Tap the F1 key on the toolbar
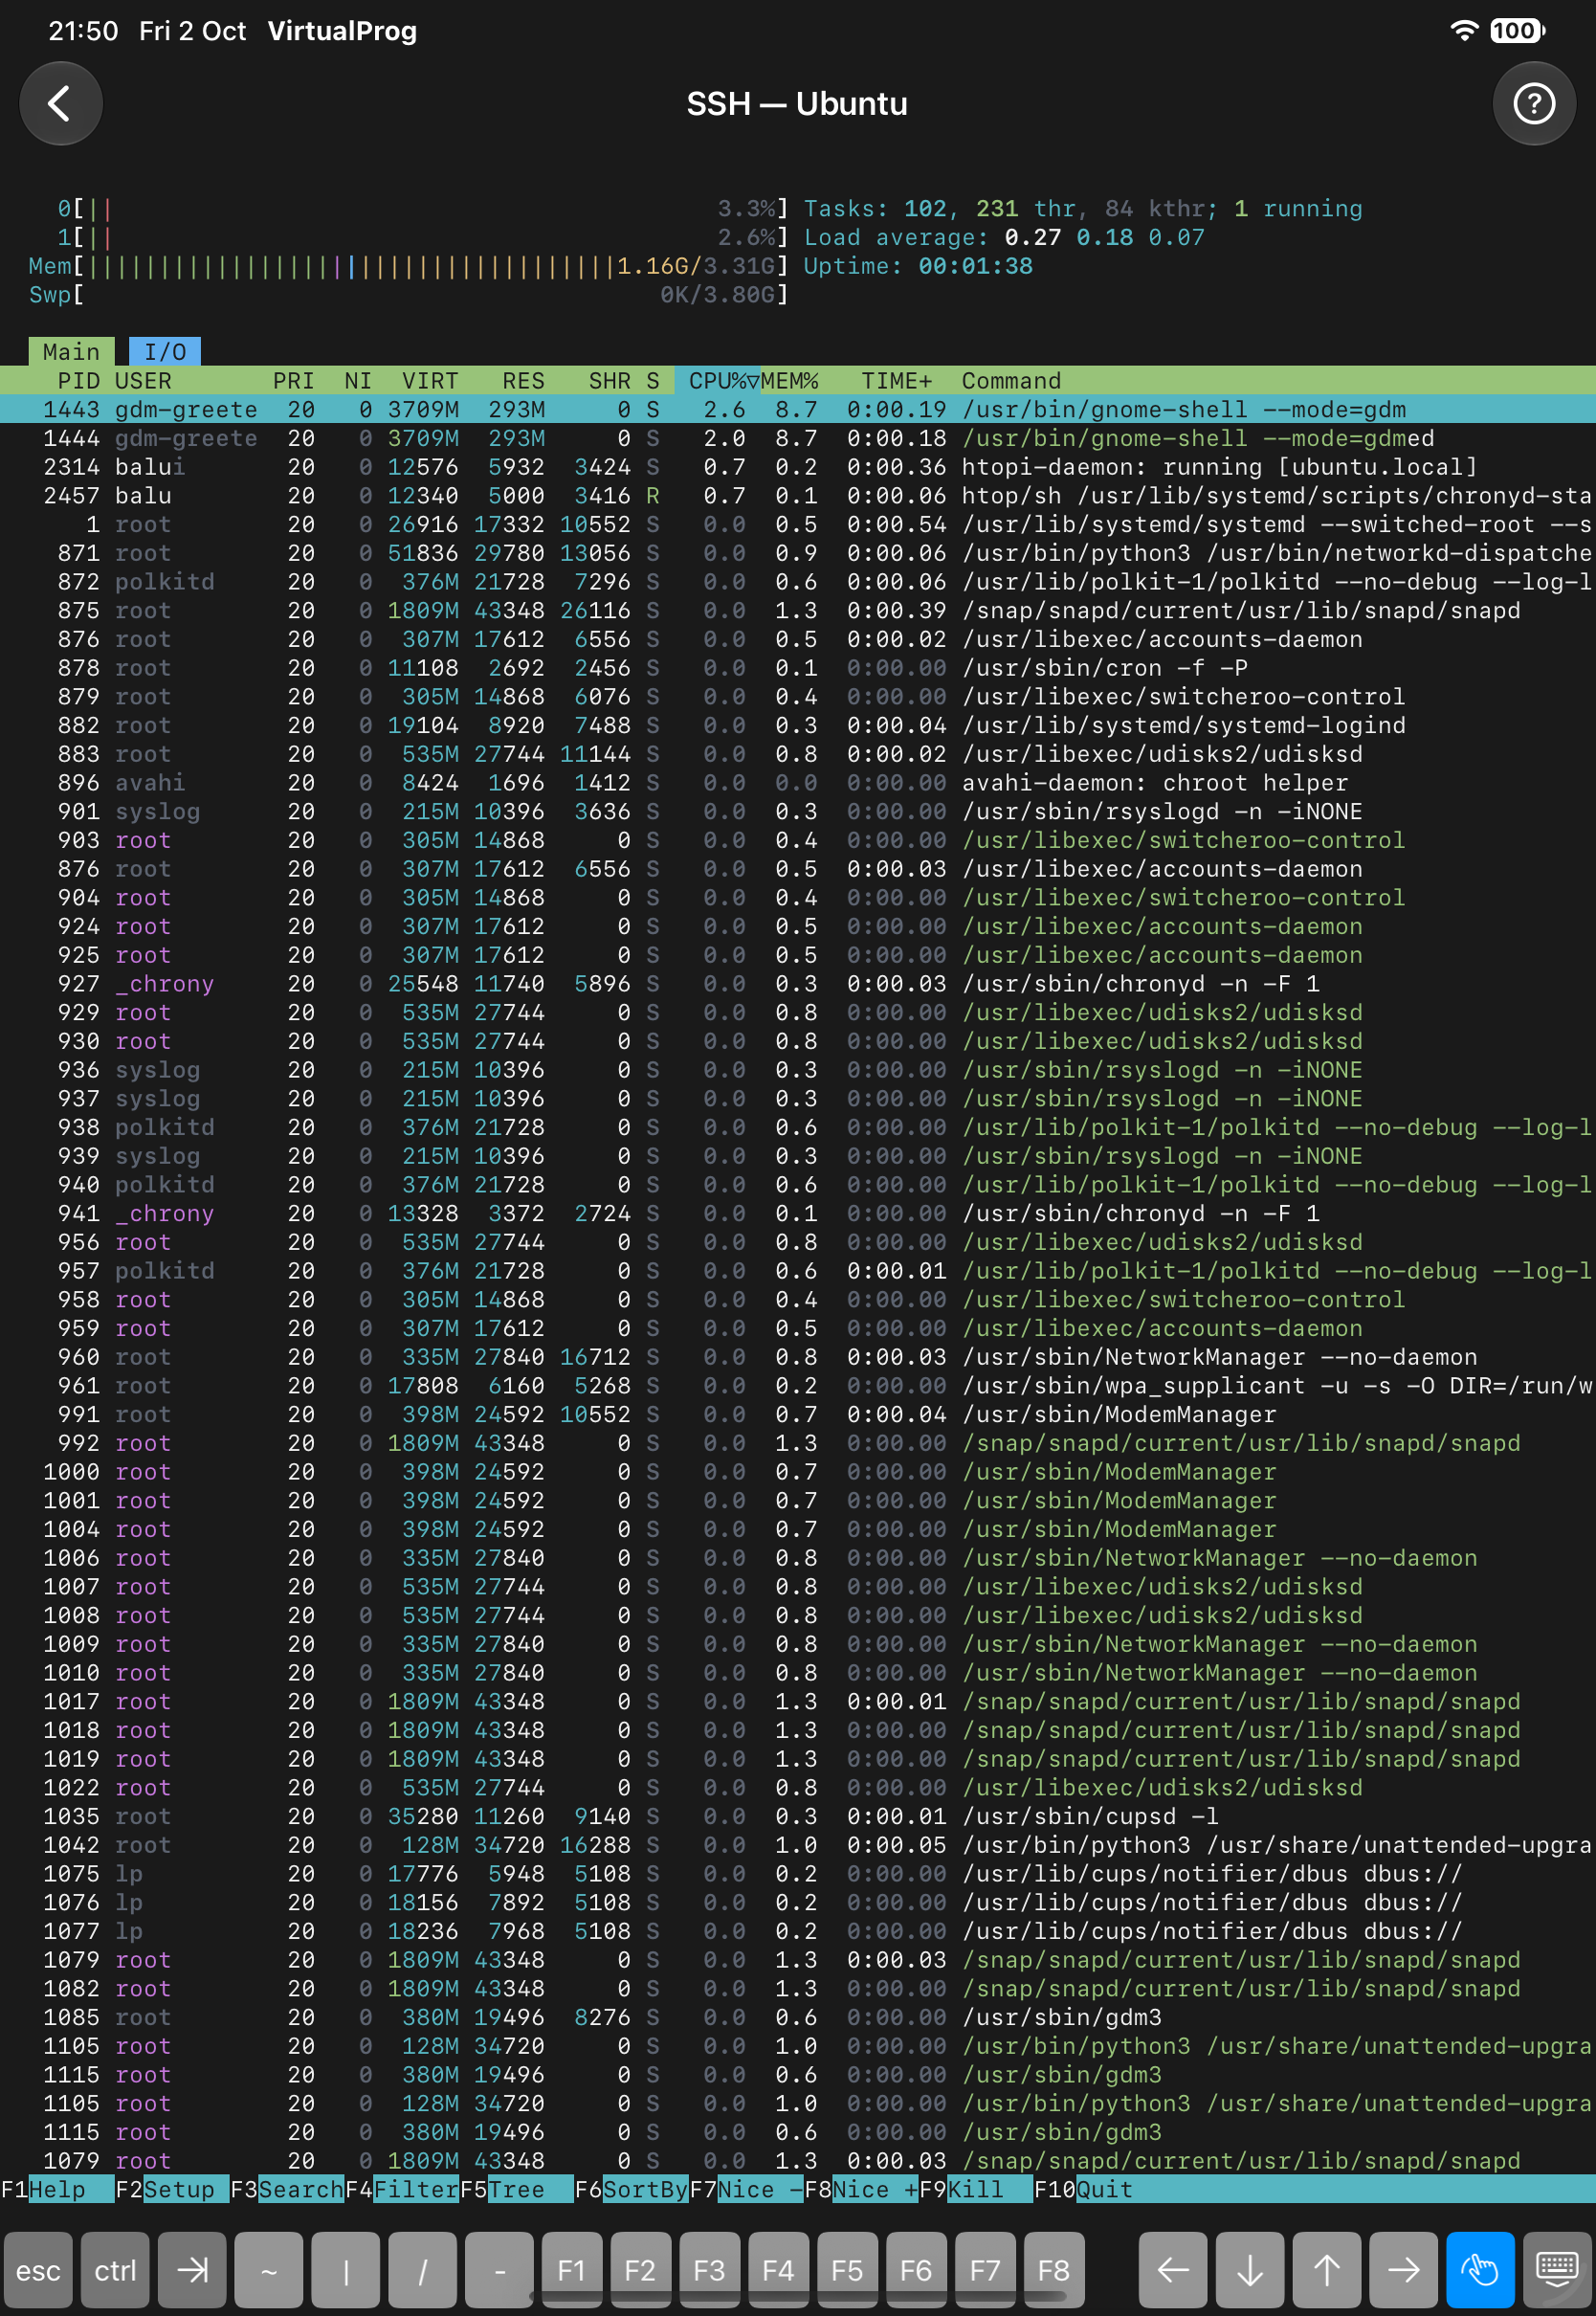The width and height of the screenshot is (1596, 2316). tap(572, 2270)
